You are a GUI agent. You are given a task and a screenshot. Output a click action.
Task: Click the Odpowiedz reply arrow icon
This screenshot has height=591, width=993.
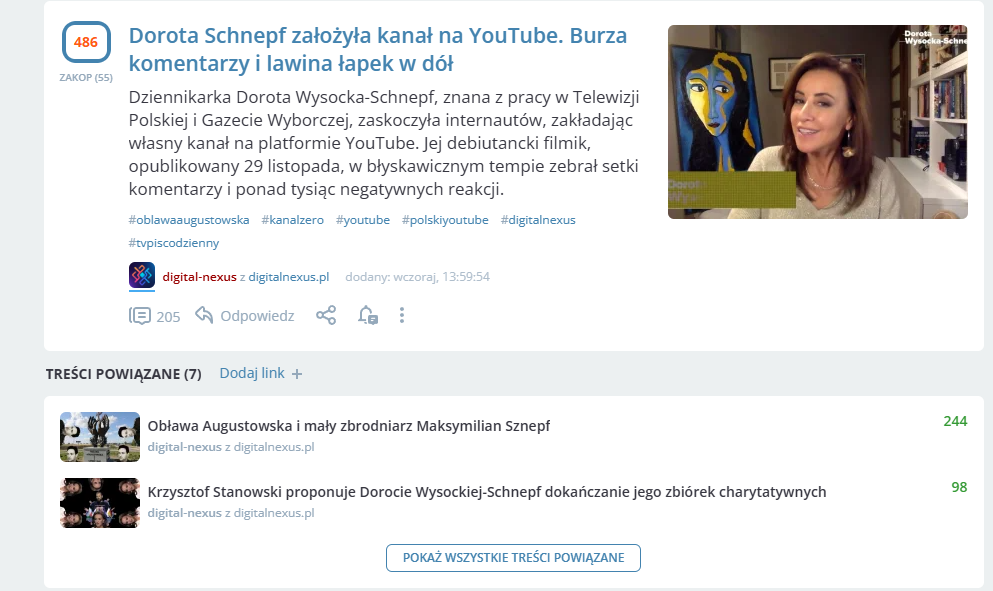click(205, 316)
